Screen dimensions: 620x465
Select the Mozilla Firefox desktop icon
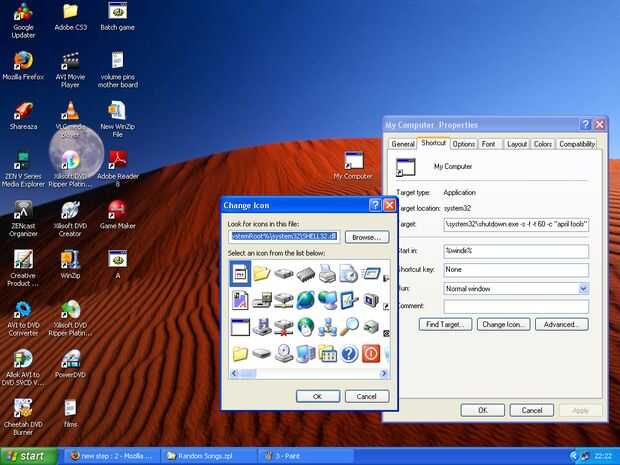pos(23,66)
